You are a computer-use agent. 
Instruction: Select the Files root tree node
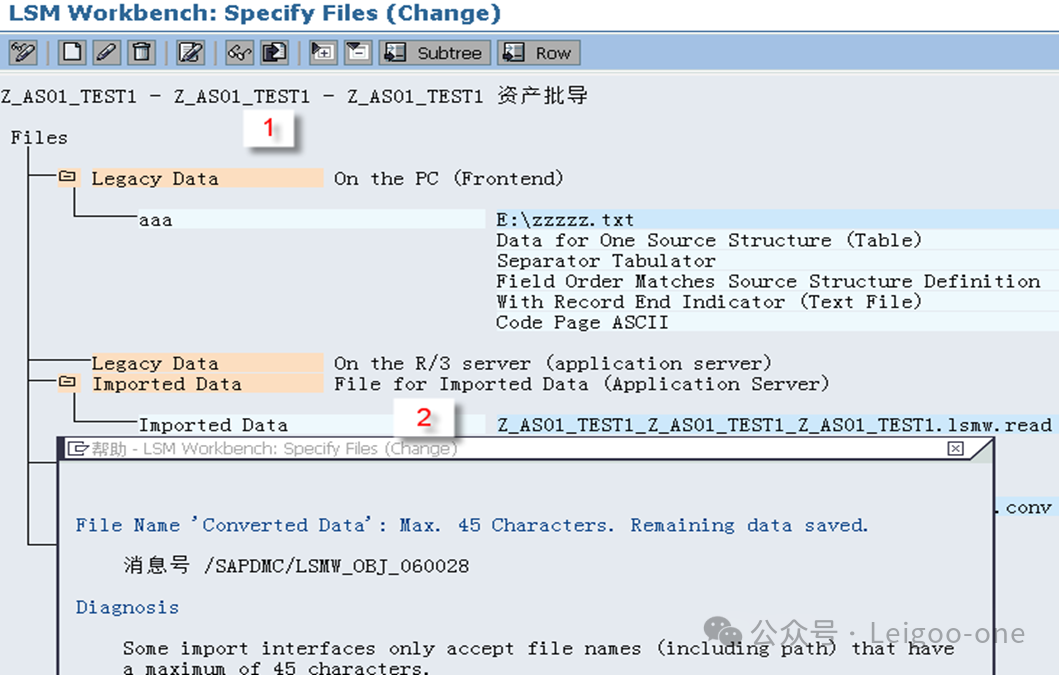pyautogui.click(x=39, y=137)
